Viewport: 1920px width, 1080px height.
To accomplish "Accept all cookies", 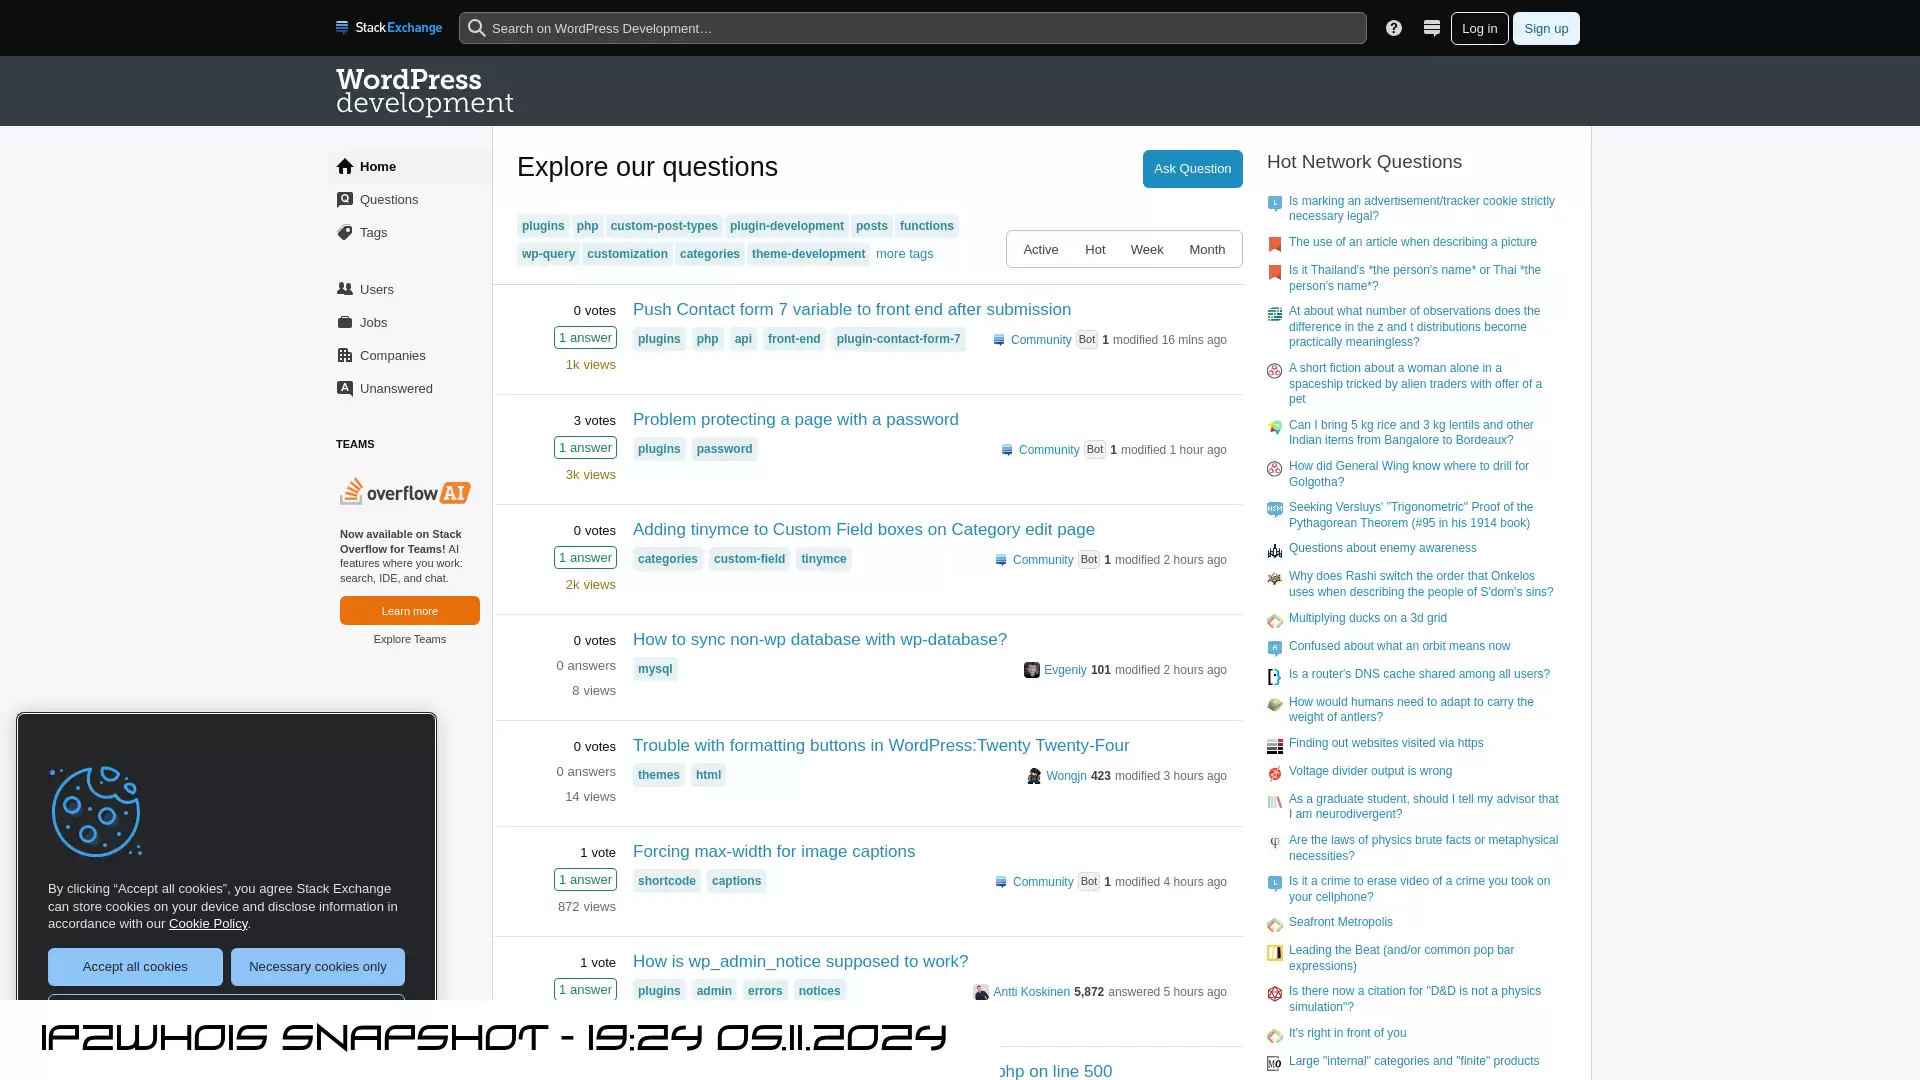I will click(135, 967).
